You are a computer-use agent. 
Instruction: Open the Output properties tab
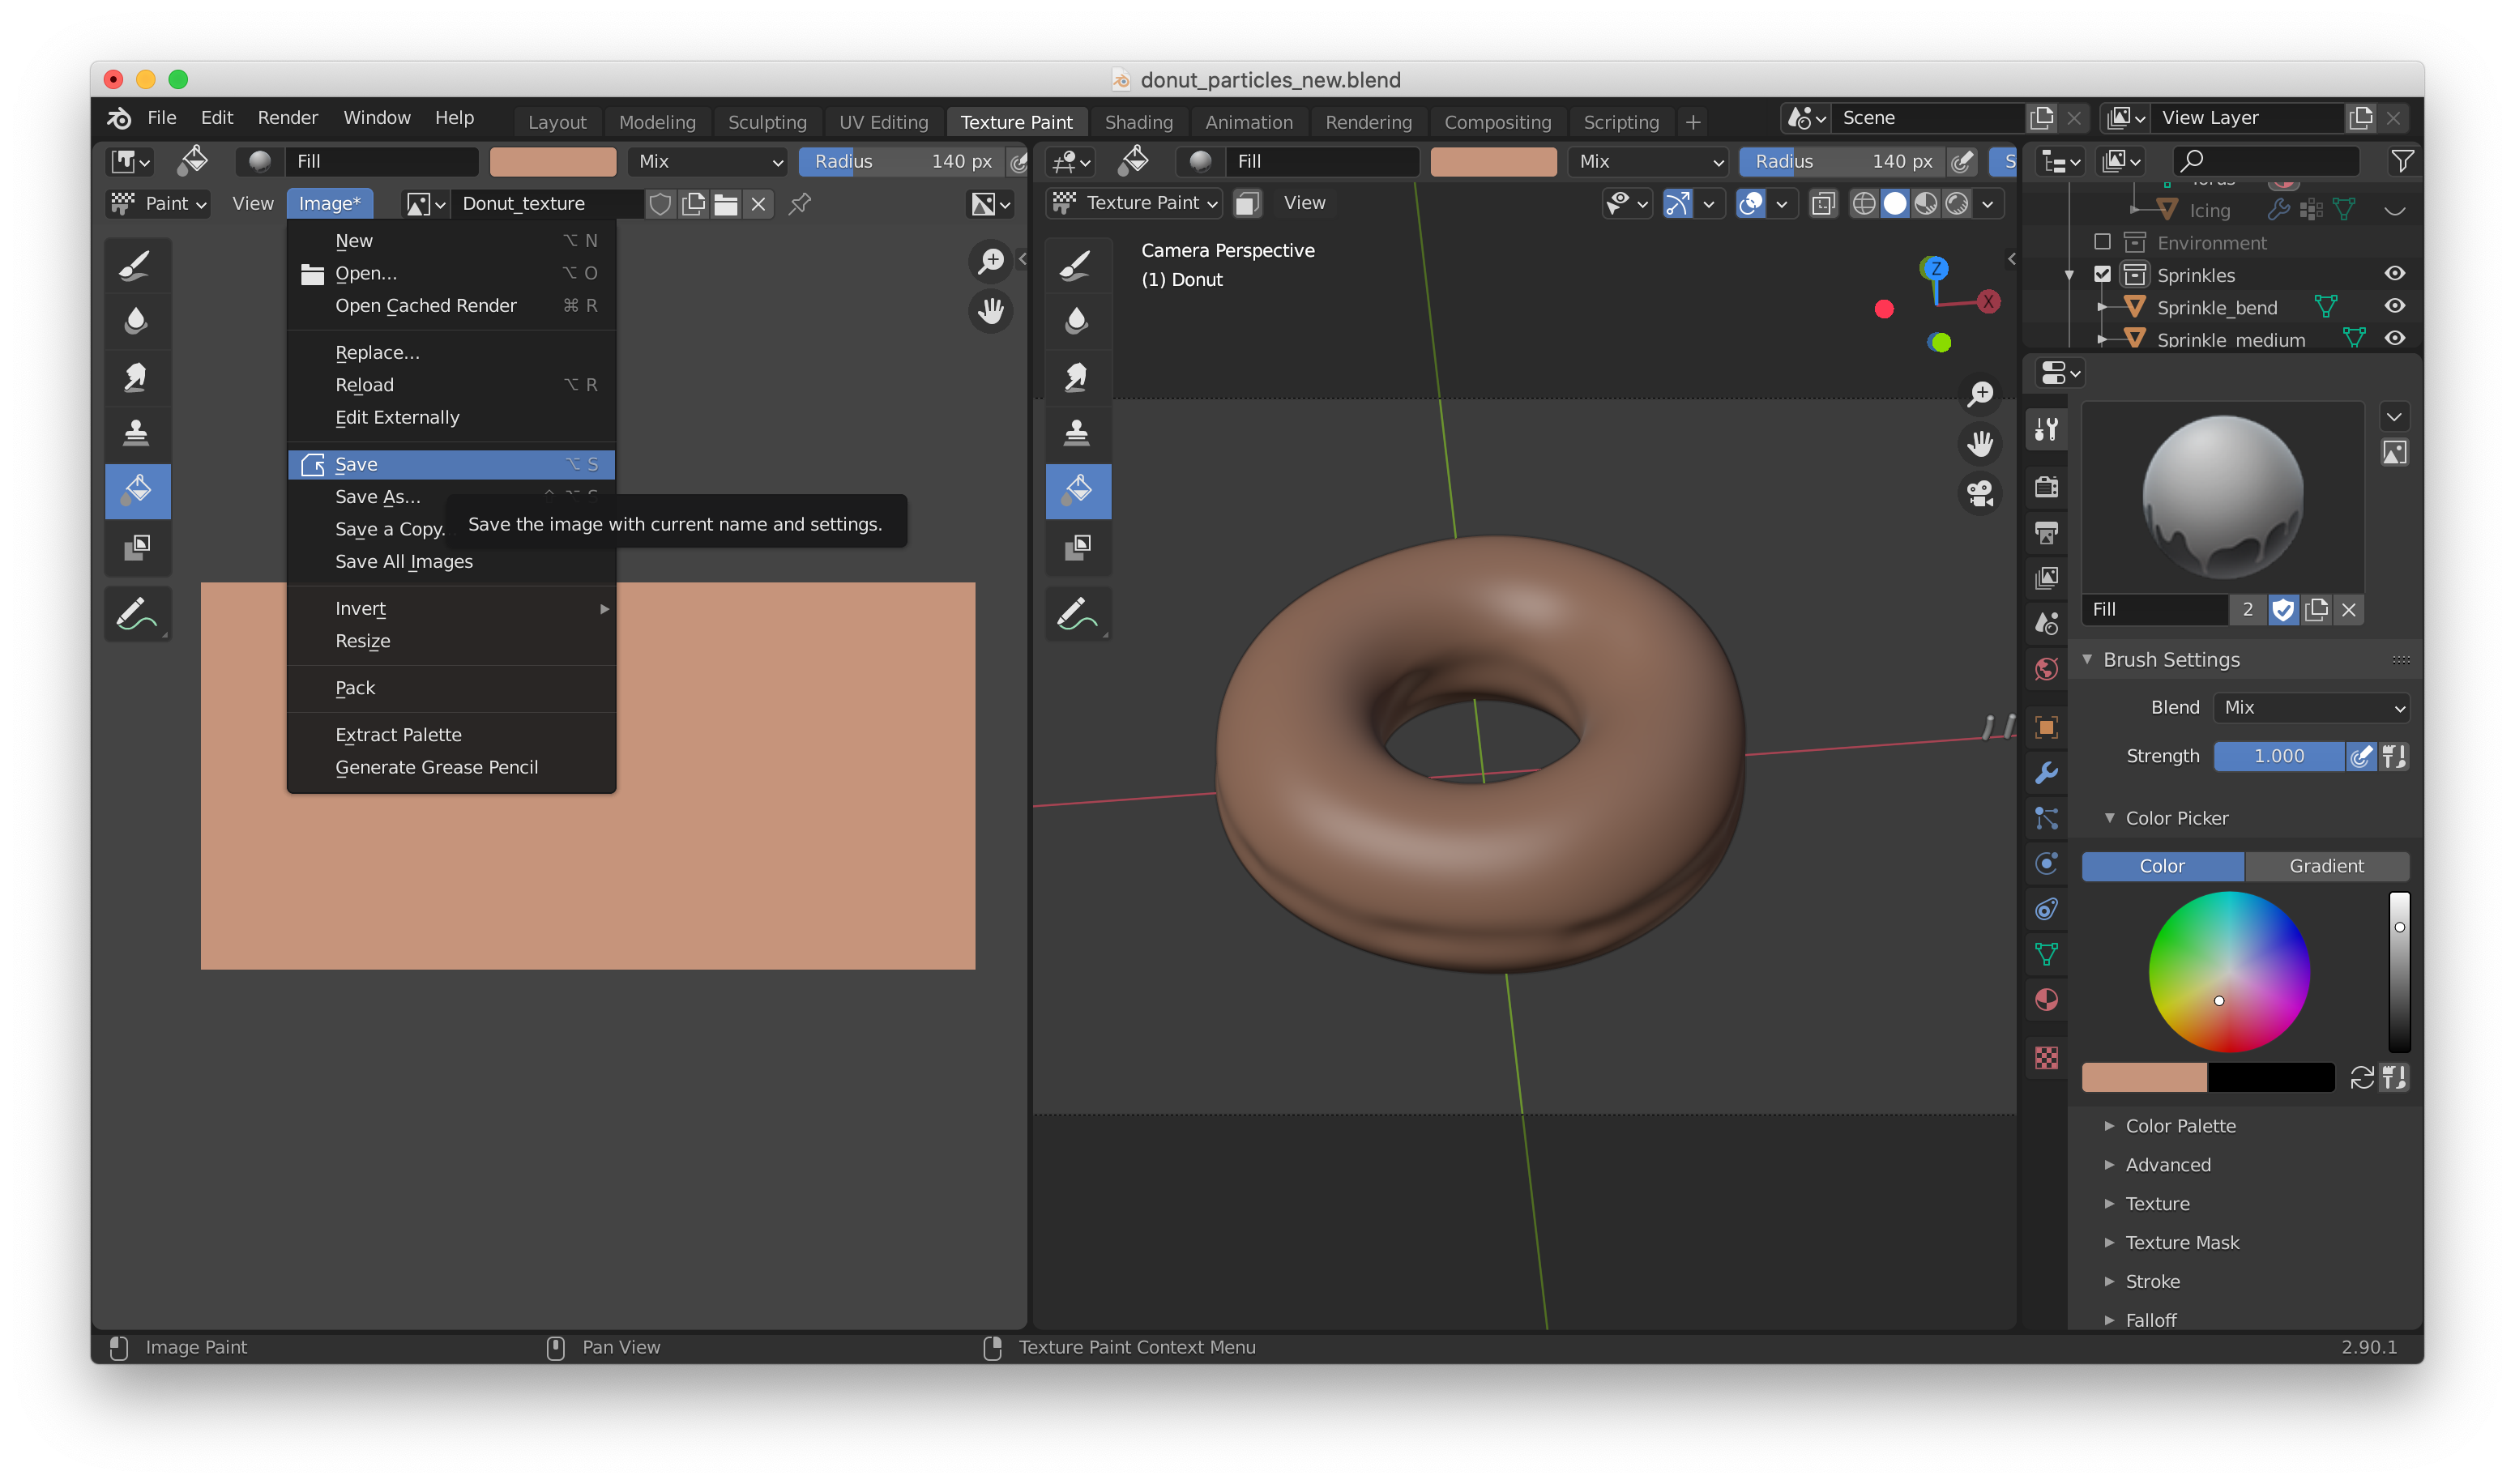coord(2046,533)
